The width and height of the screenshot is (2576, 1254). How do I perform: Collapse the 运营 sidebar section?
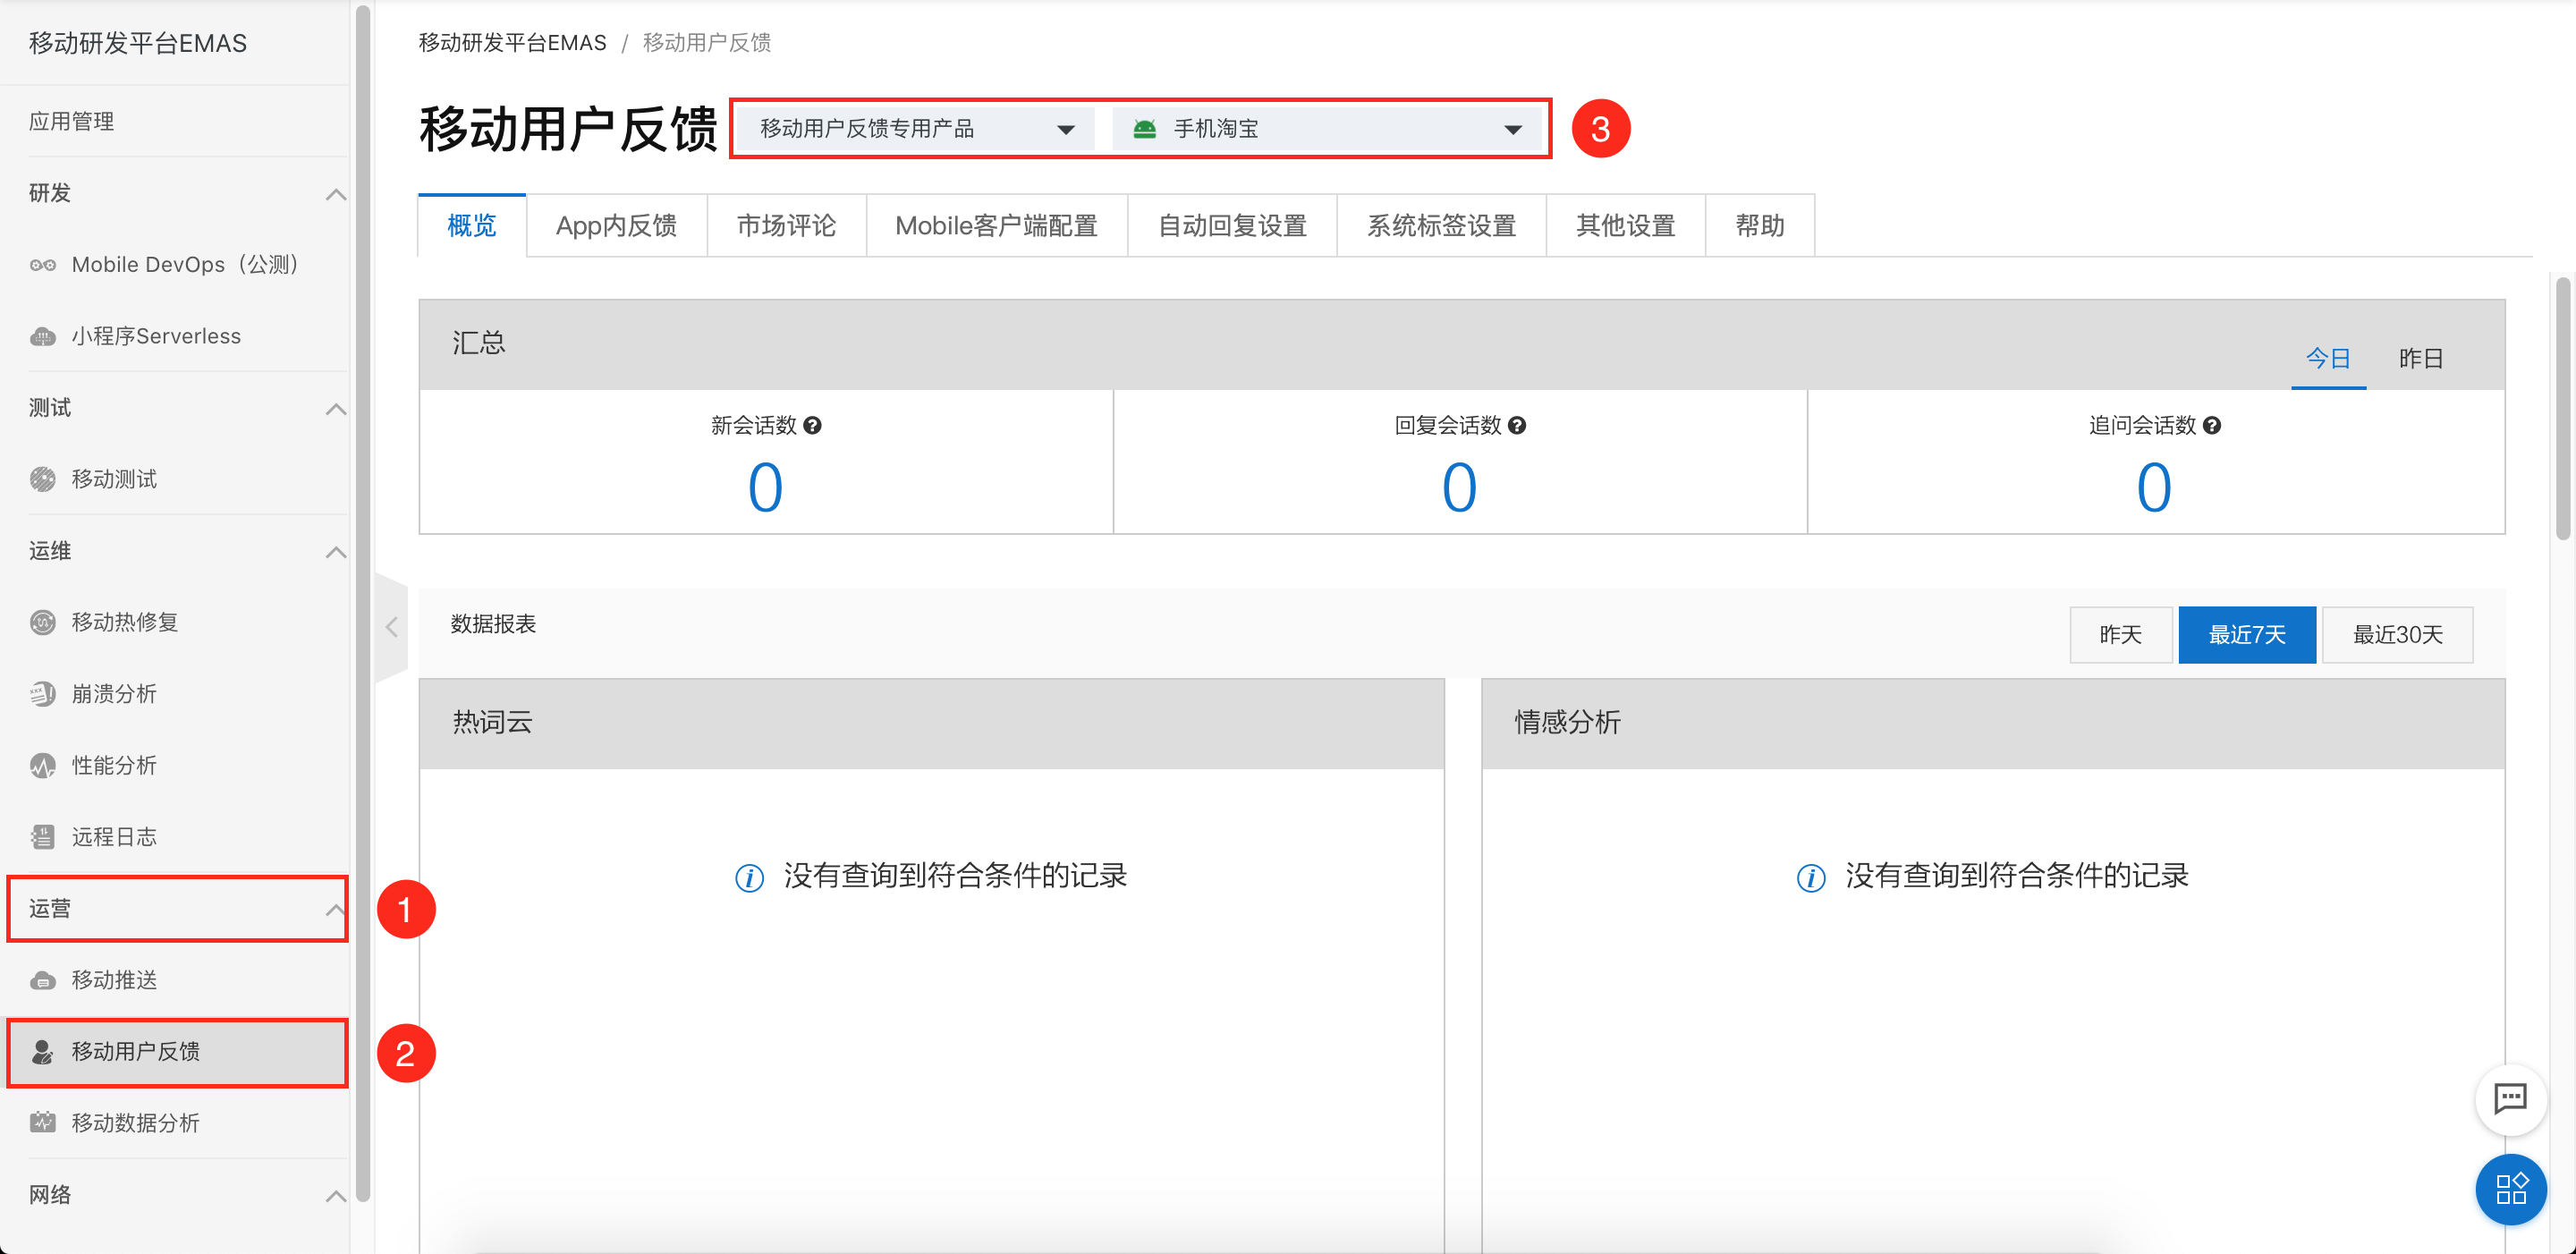(x=336, y=910)
